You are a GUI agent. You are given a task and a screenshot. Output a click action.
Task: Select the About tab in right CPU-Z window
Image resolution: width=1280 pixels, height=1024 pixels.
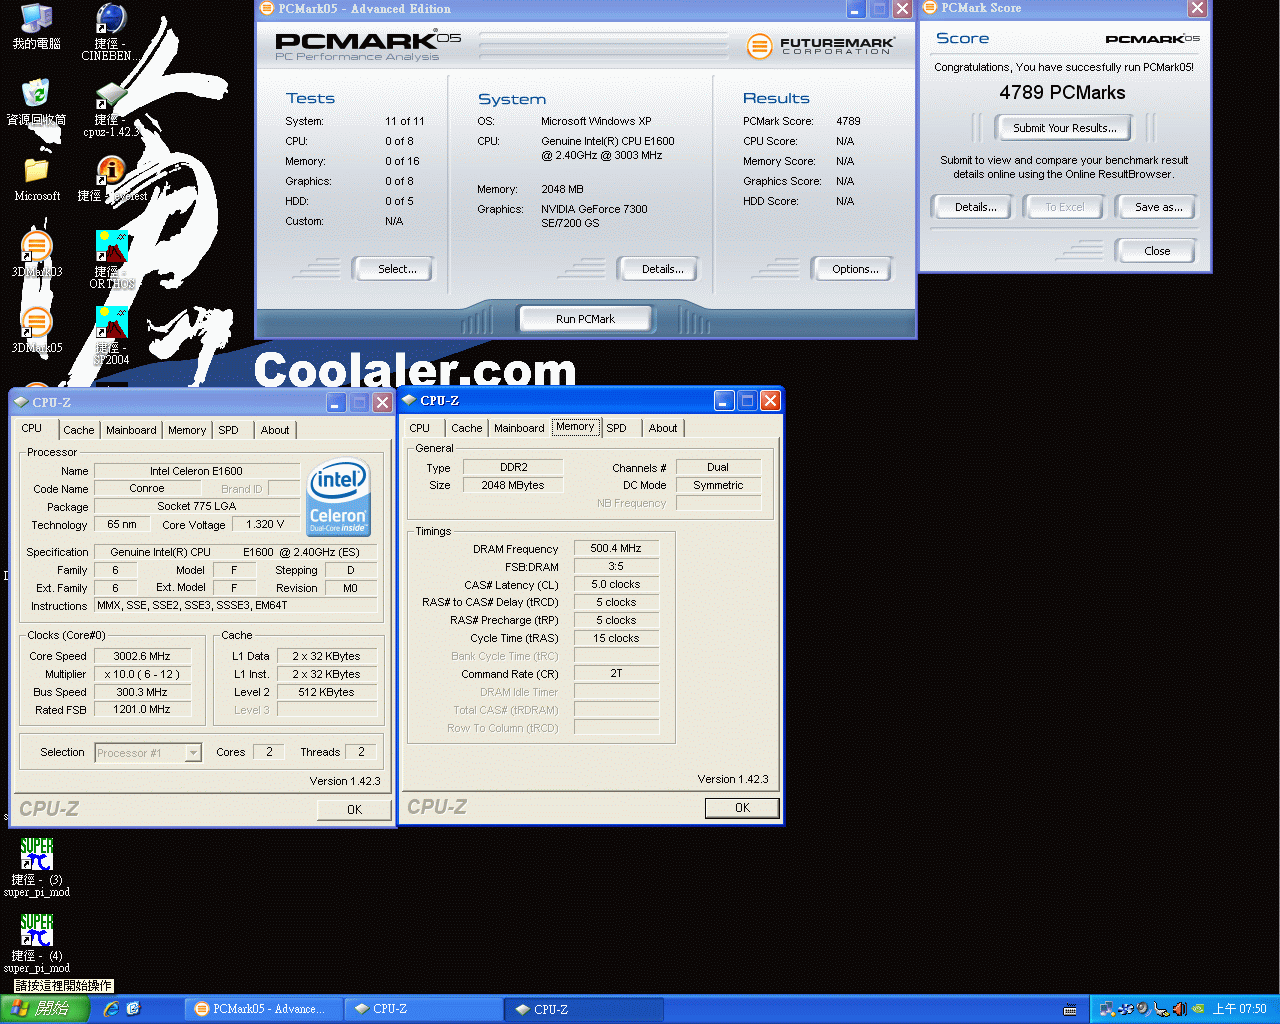663,428
